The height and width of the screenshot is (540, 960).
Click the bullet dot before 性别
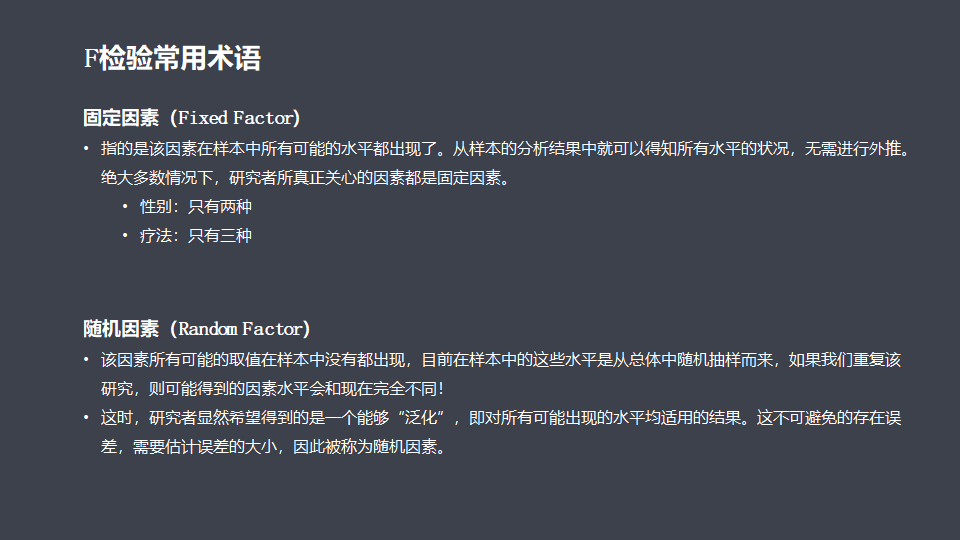pos(125,207)
